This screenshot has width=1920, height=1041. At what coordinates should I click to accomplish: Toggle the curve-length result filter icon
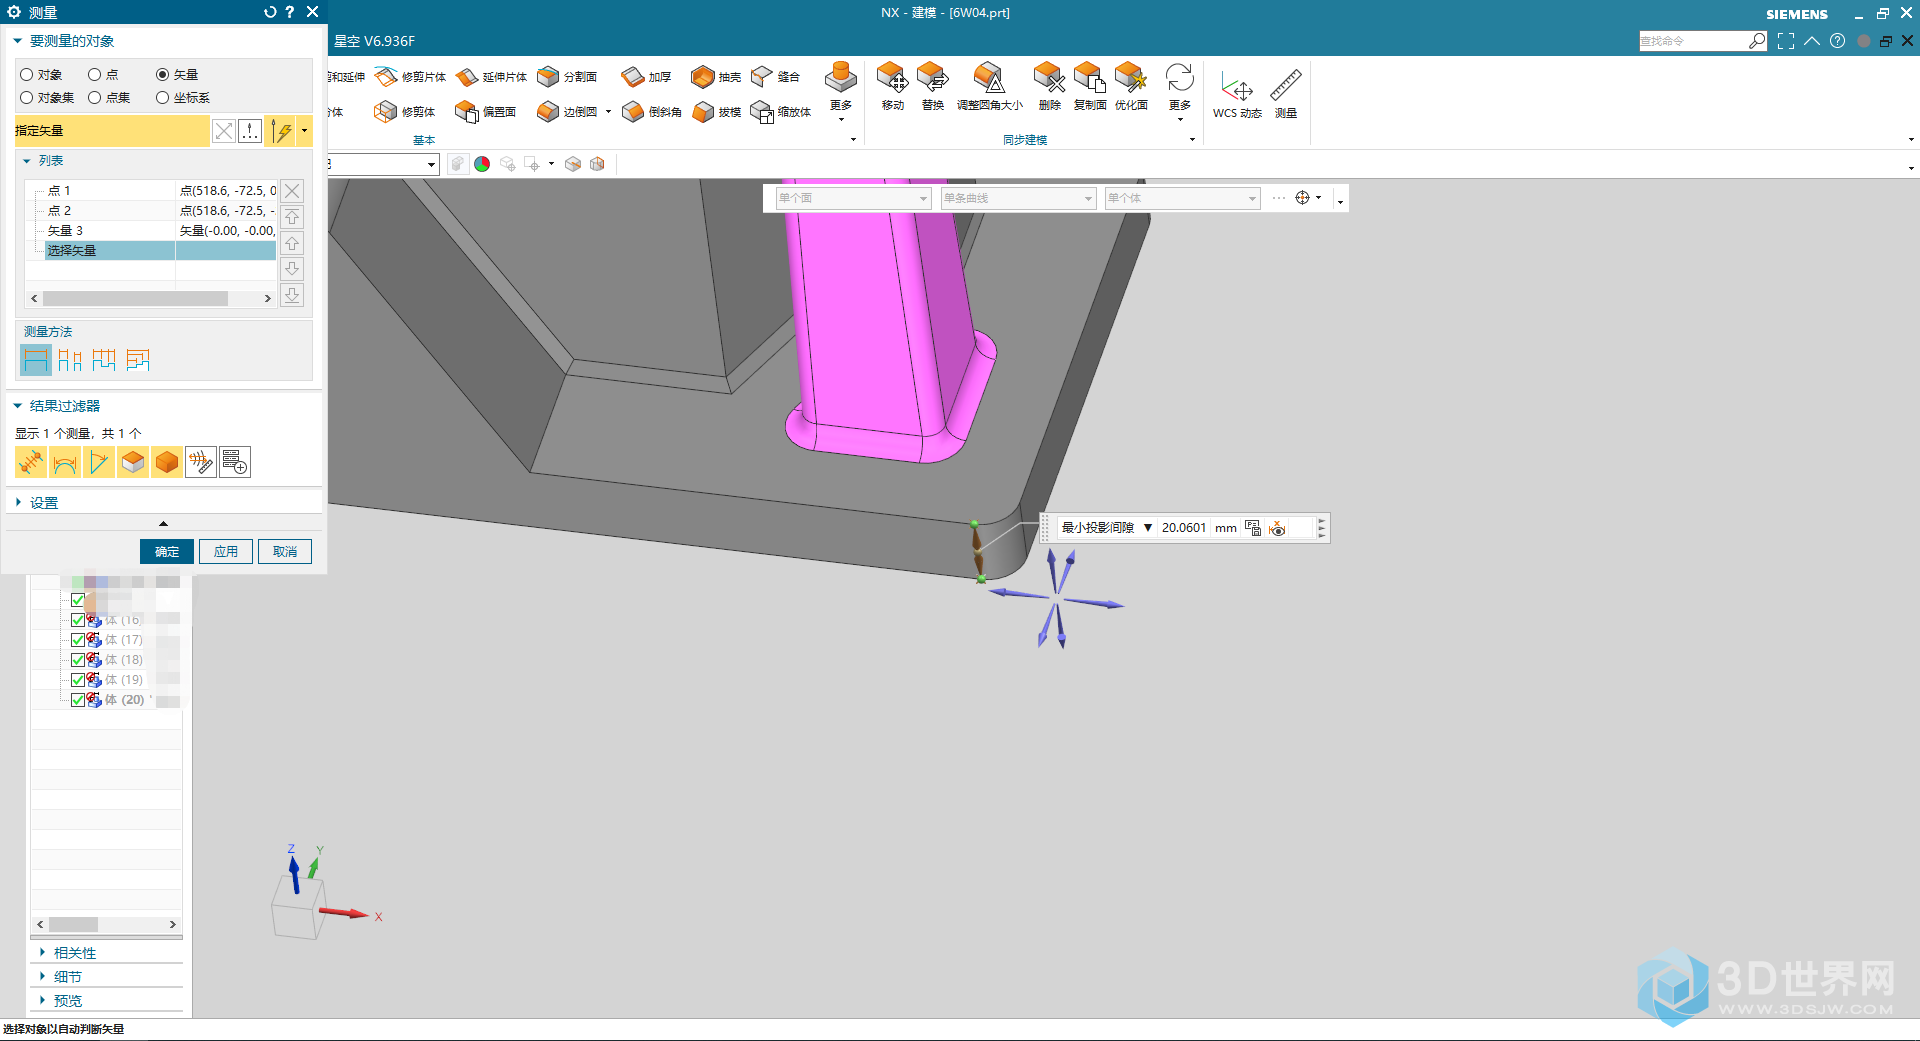coord(65,462)
